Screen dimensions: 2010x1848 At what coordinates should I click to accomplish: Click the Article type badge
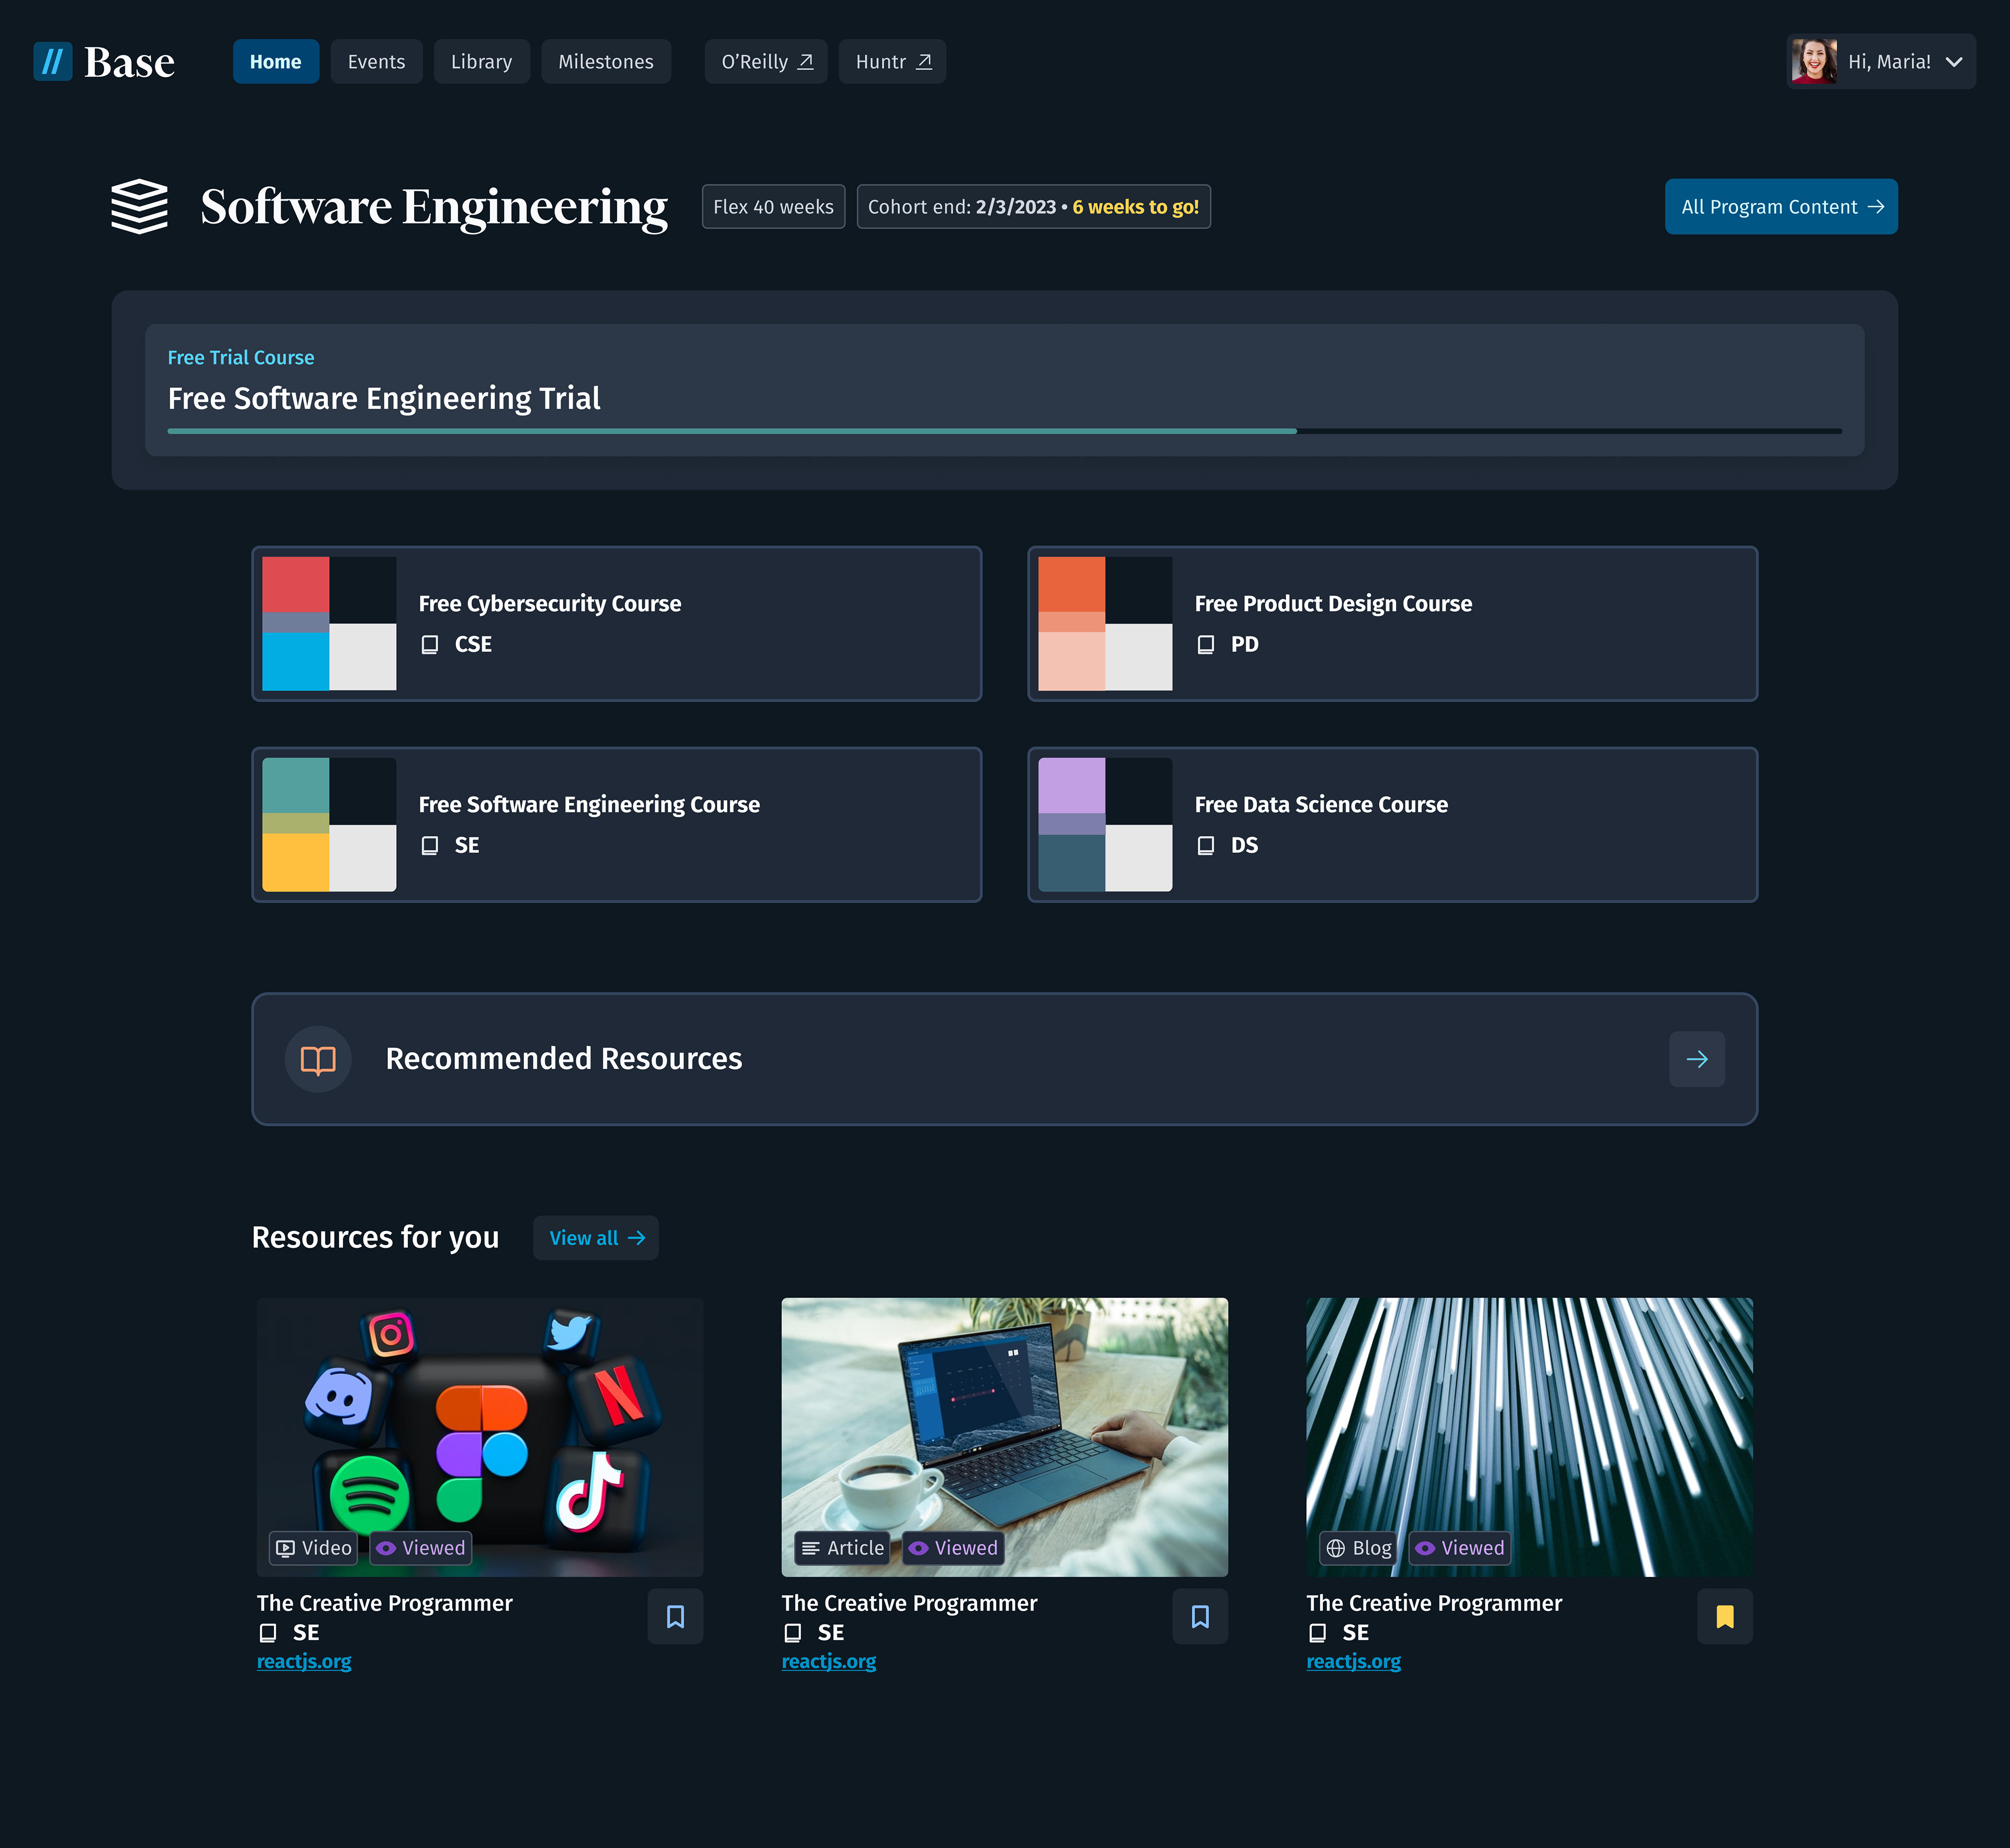(x=843, y=1548)
